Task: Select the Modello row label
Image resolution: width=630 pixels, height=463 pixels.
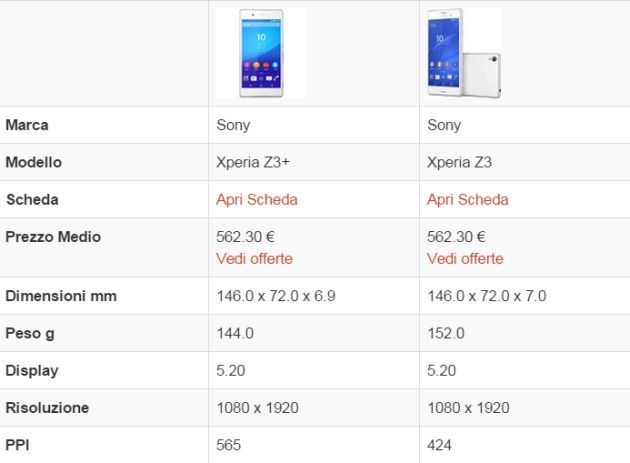Action: point(33,162)
